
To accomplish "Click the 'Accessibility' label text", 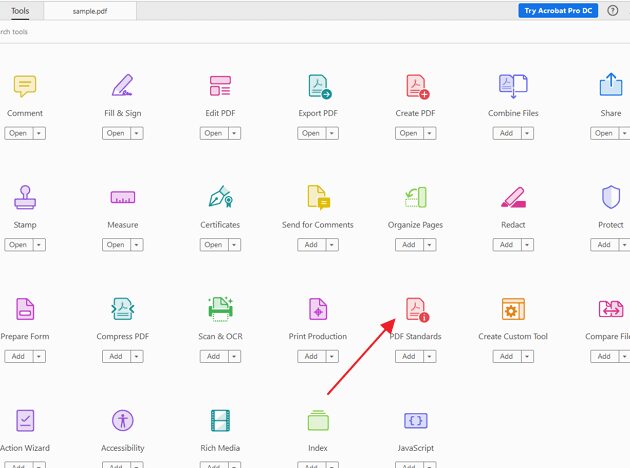I will (123, 448).
